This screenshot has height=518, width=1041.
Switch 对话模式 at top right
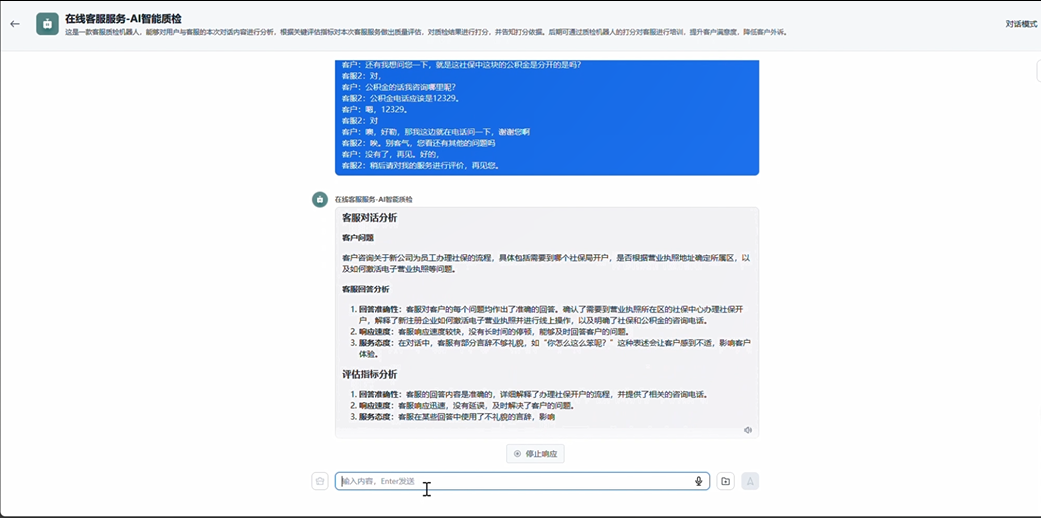coord(1021,24)
